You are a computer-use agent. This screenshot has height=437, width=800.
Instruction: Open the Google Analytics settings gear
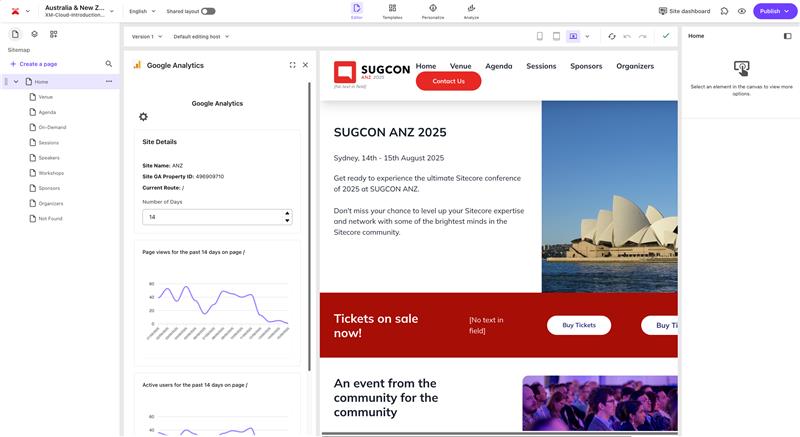point(143,117)
